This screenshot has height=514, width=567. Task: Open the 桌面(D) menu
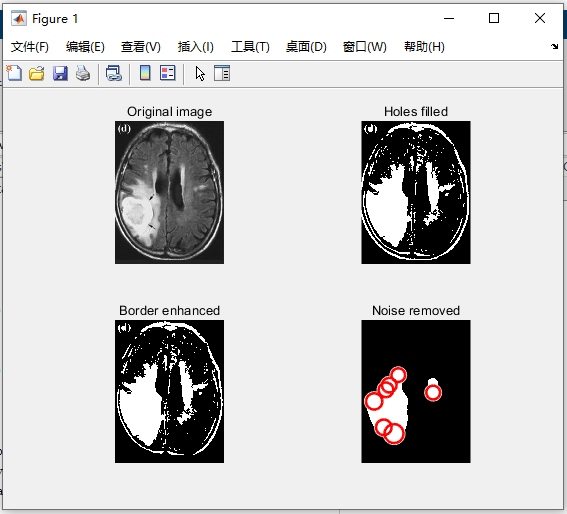306,47
